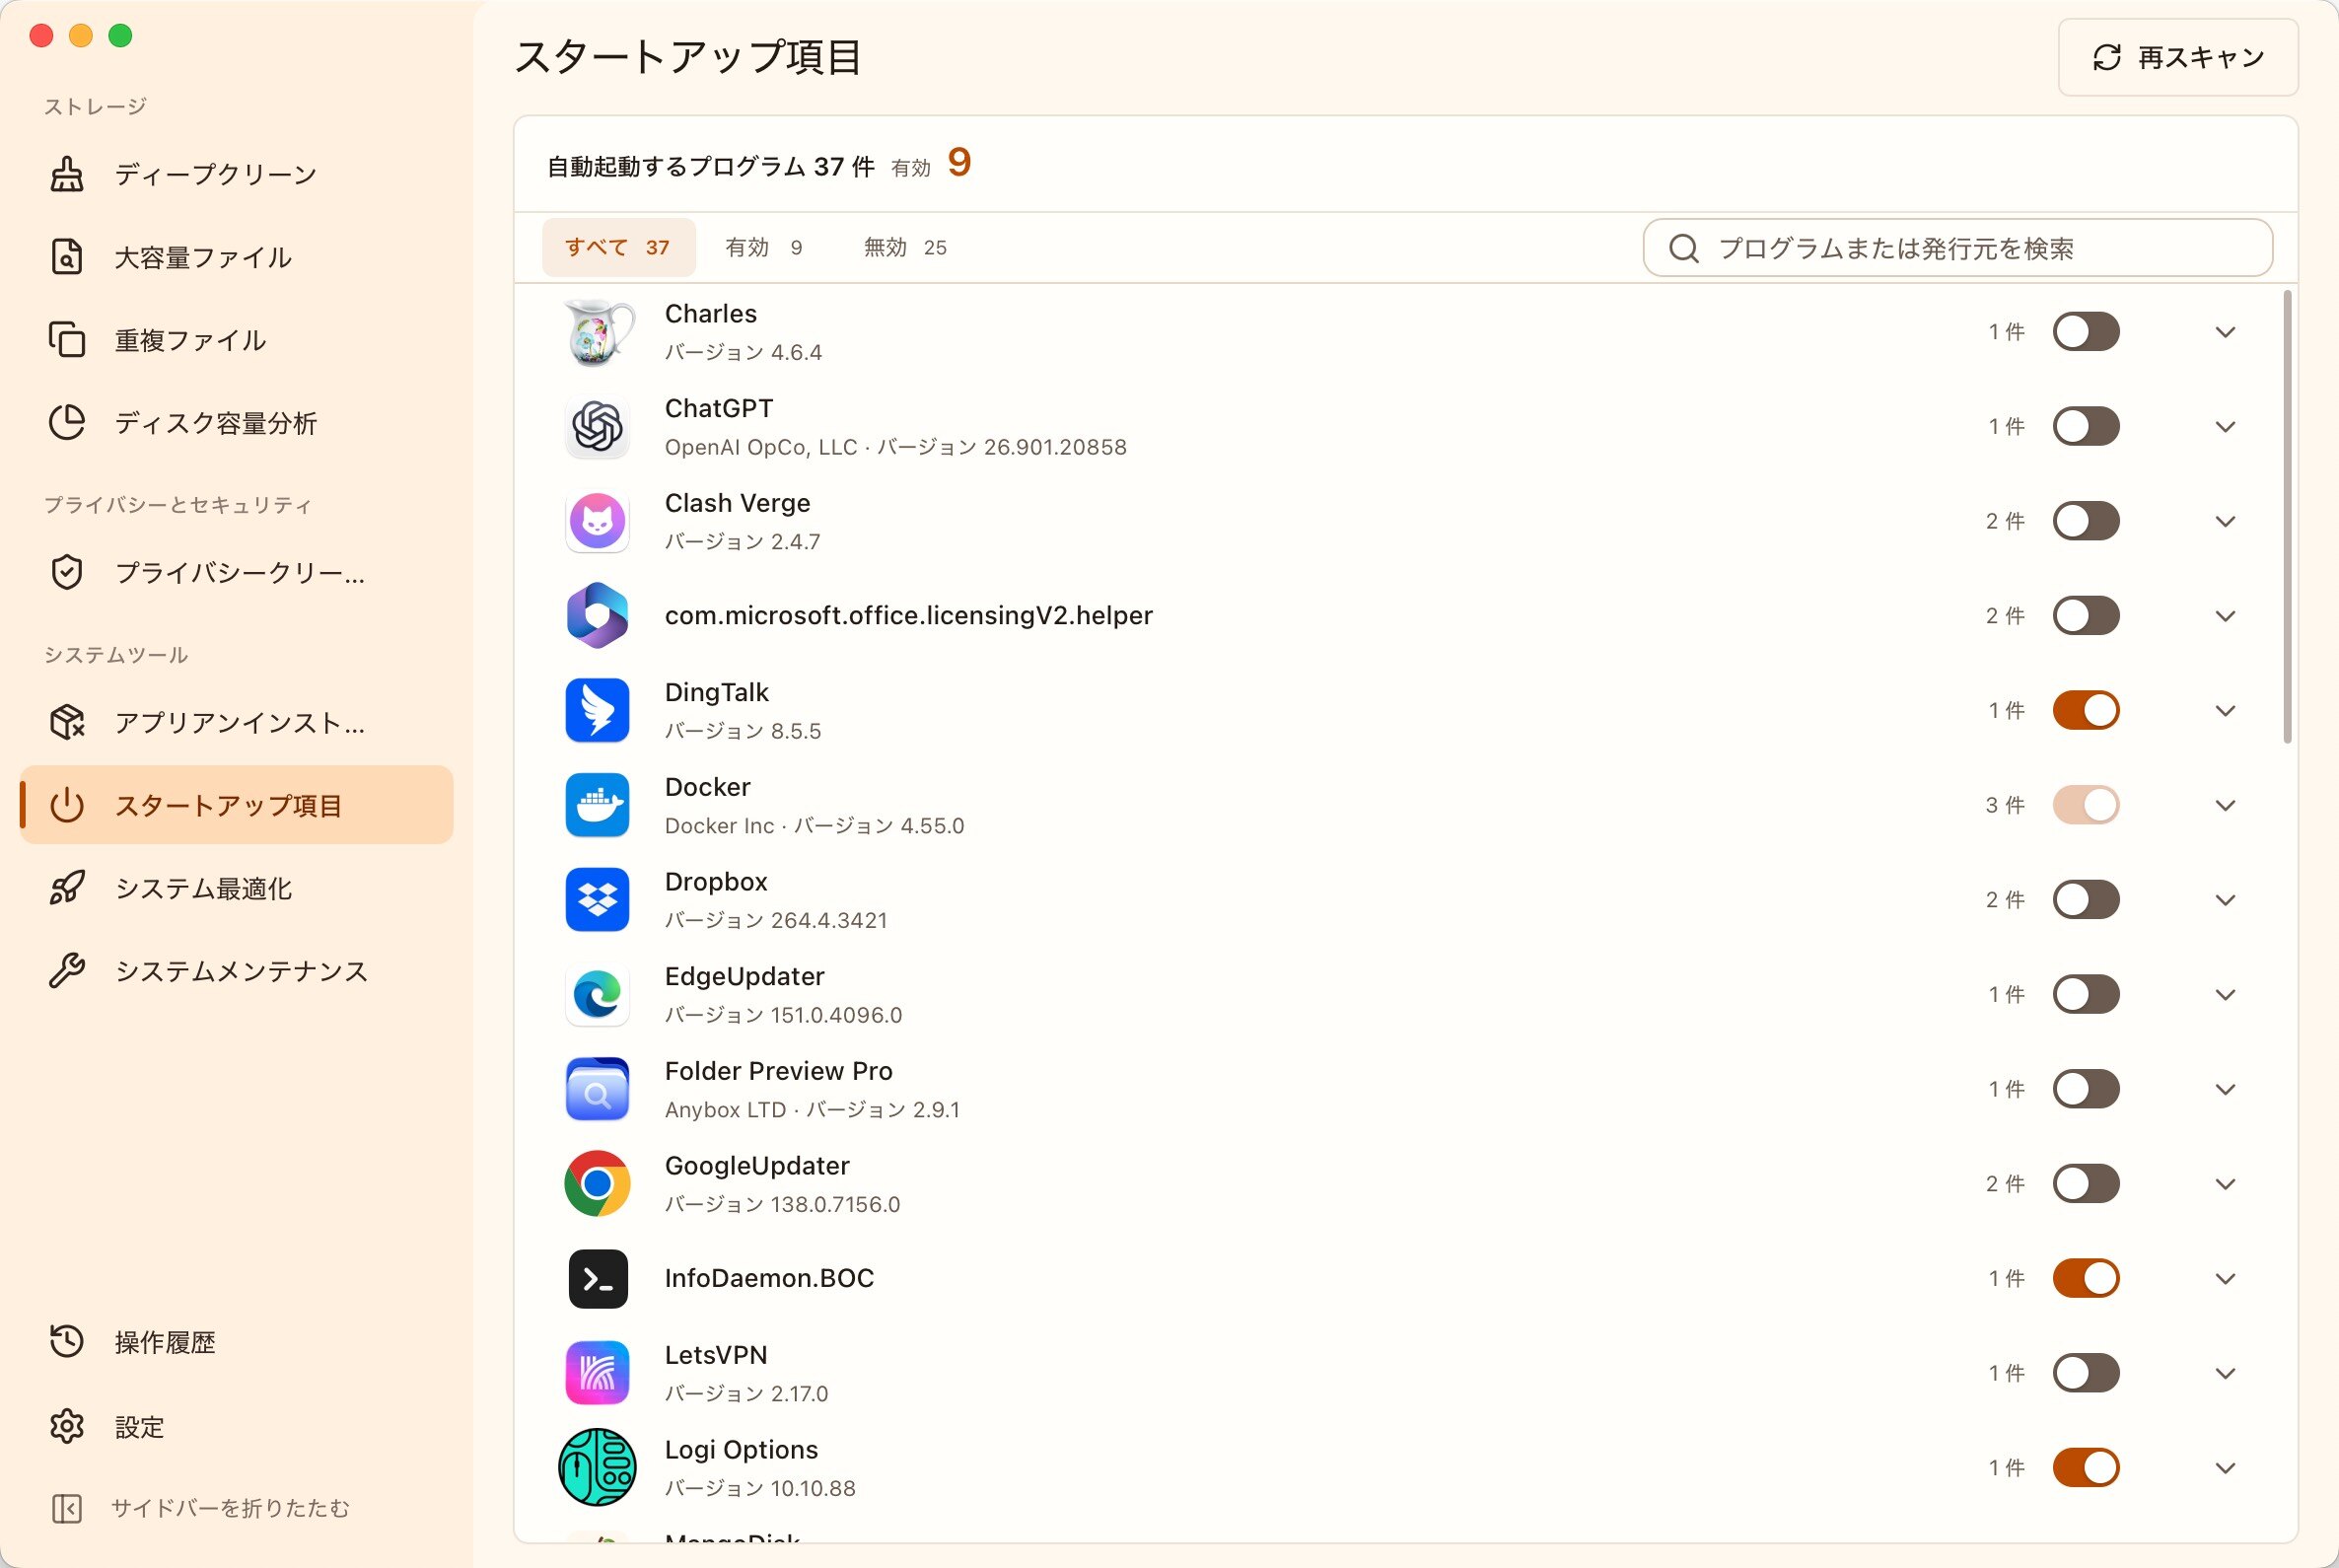Select the すべて 37 tab
The width and height of the screenshot is (2339, 1568).
tap(618, 247)
